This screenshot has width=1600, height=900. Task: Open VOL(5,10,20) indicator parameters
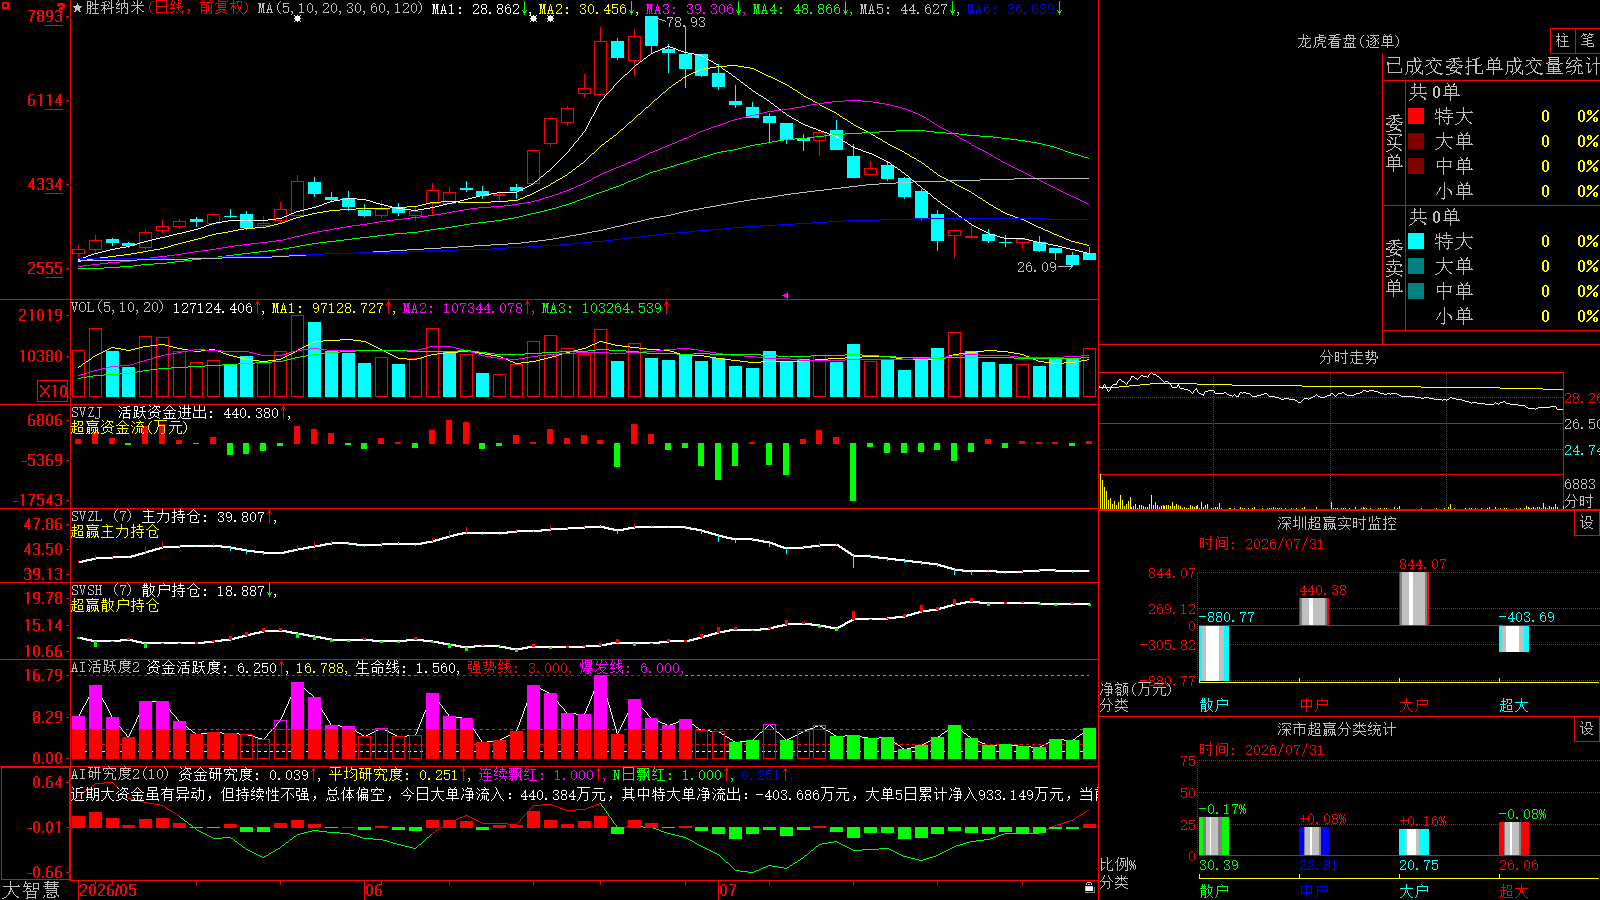pos(118,308)
